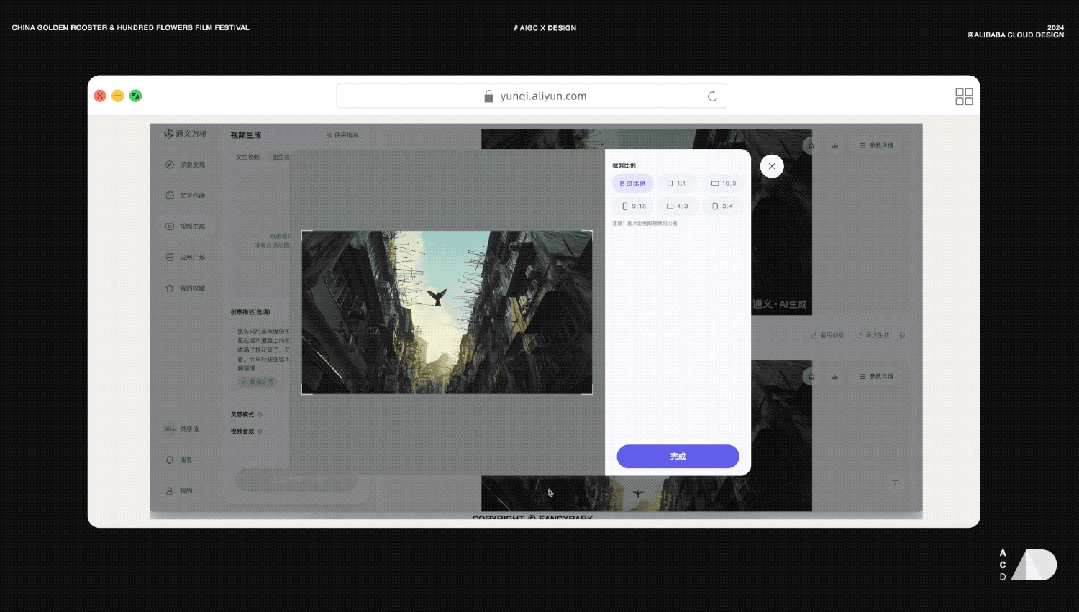The height and width of the screenshot is (612, 1079).
Task: Open parameter details for the top result
Action: pos(877,145)
